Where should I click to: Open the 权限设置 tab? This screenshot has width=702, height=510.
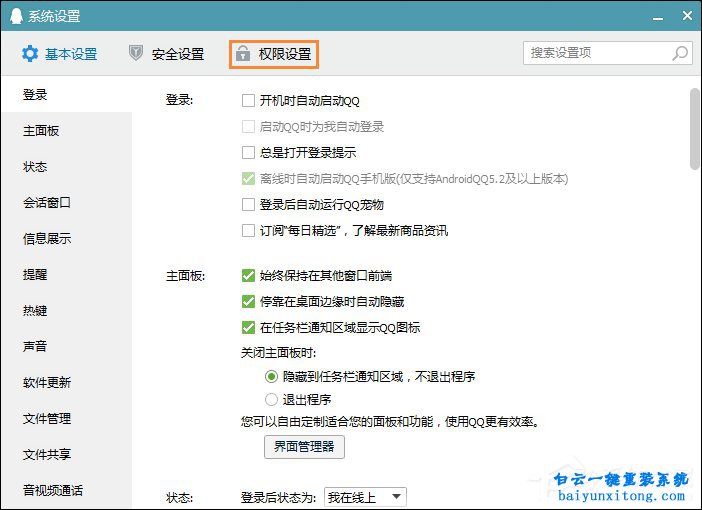(x=274, y=54)
